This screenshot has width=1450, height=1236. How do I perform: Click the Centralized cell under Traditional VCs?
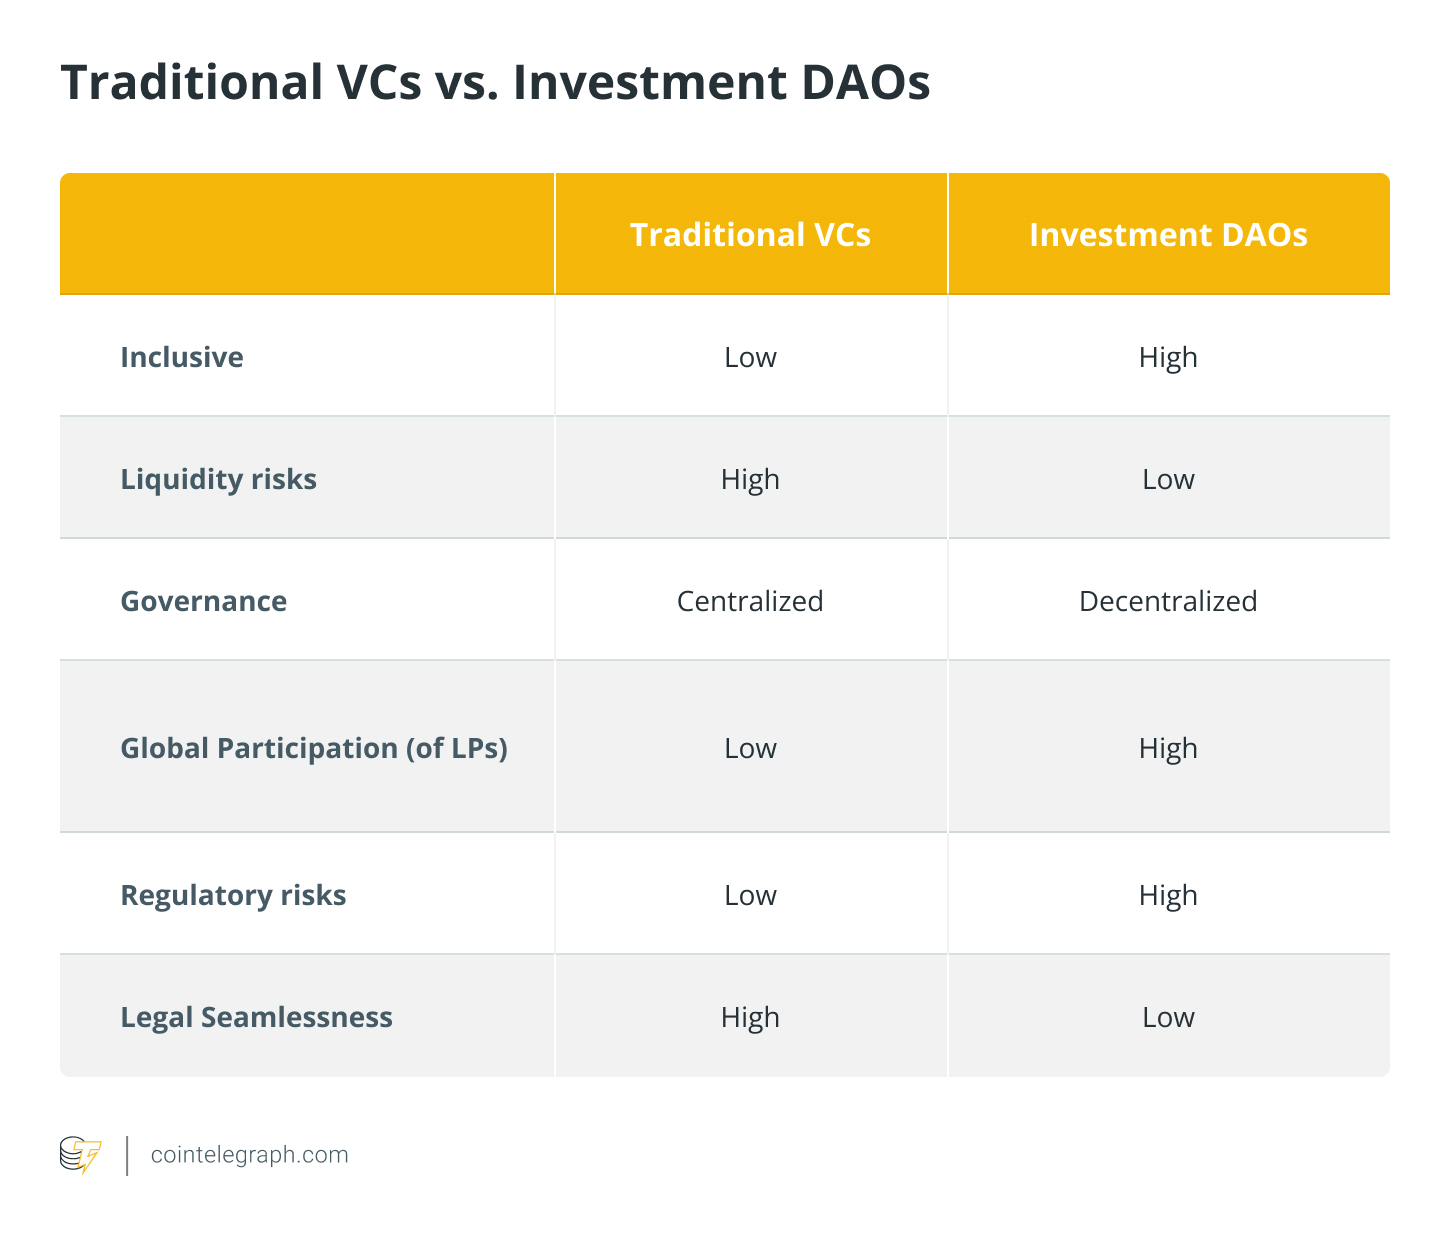pos(750,601)
